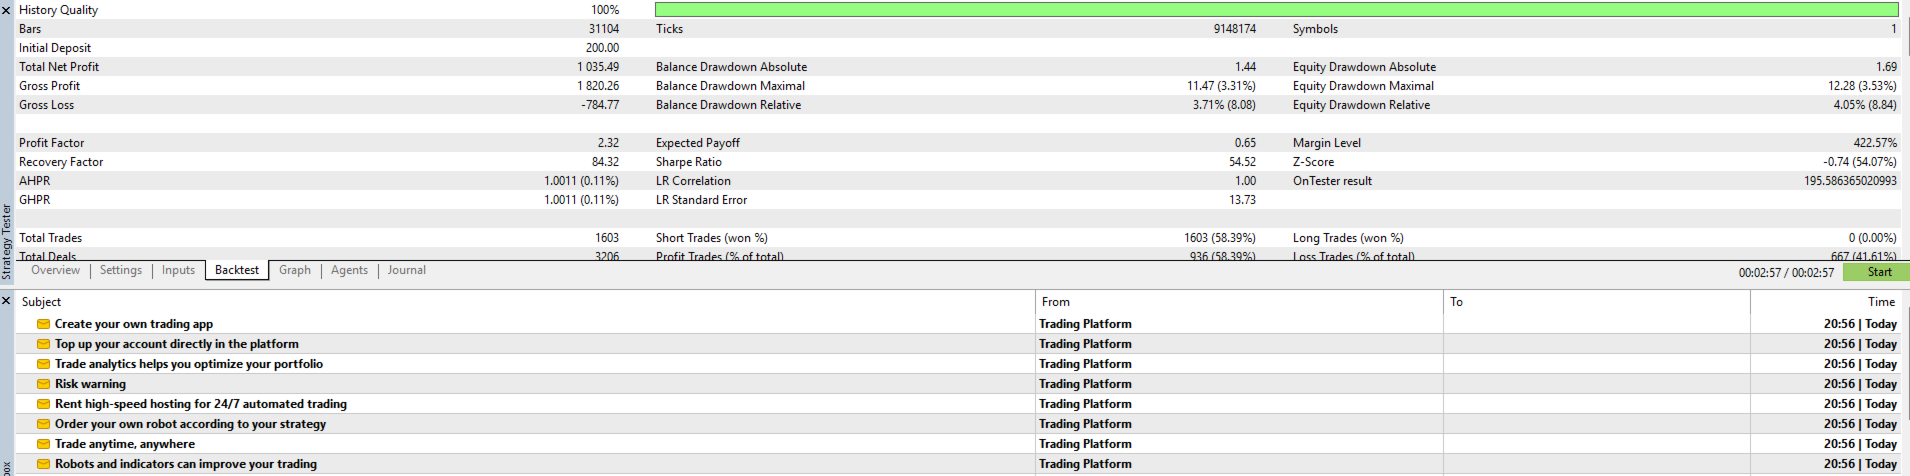Viewport: 1910px width, 476px height.
Task: Click Initial Deposit value 200.00
Action: [602, 48]
